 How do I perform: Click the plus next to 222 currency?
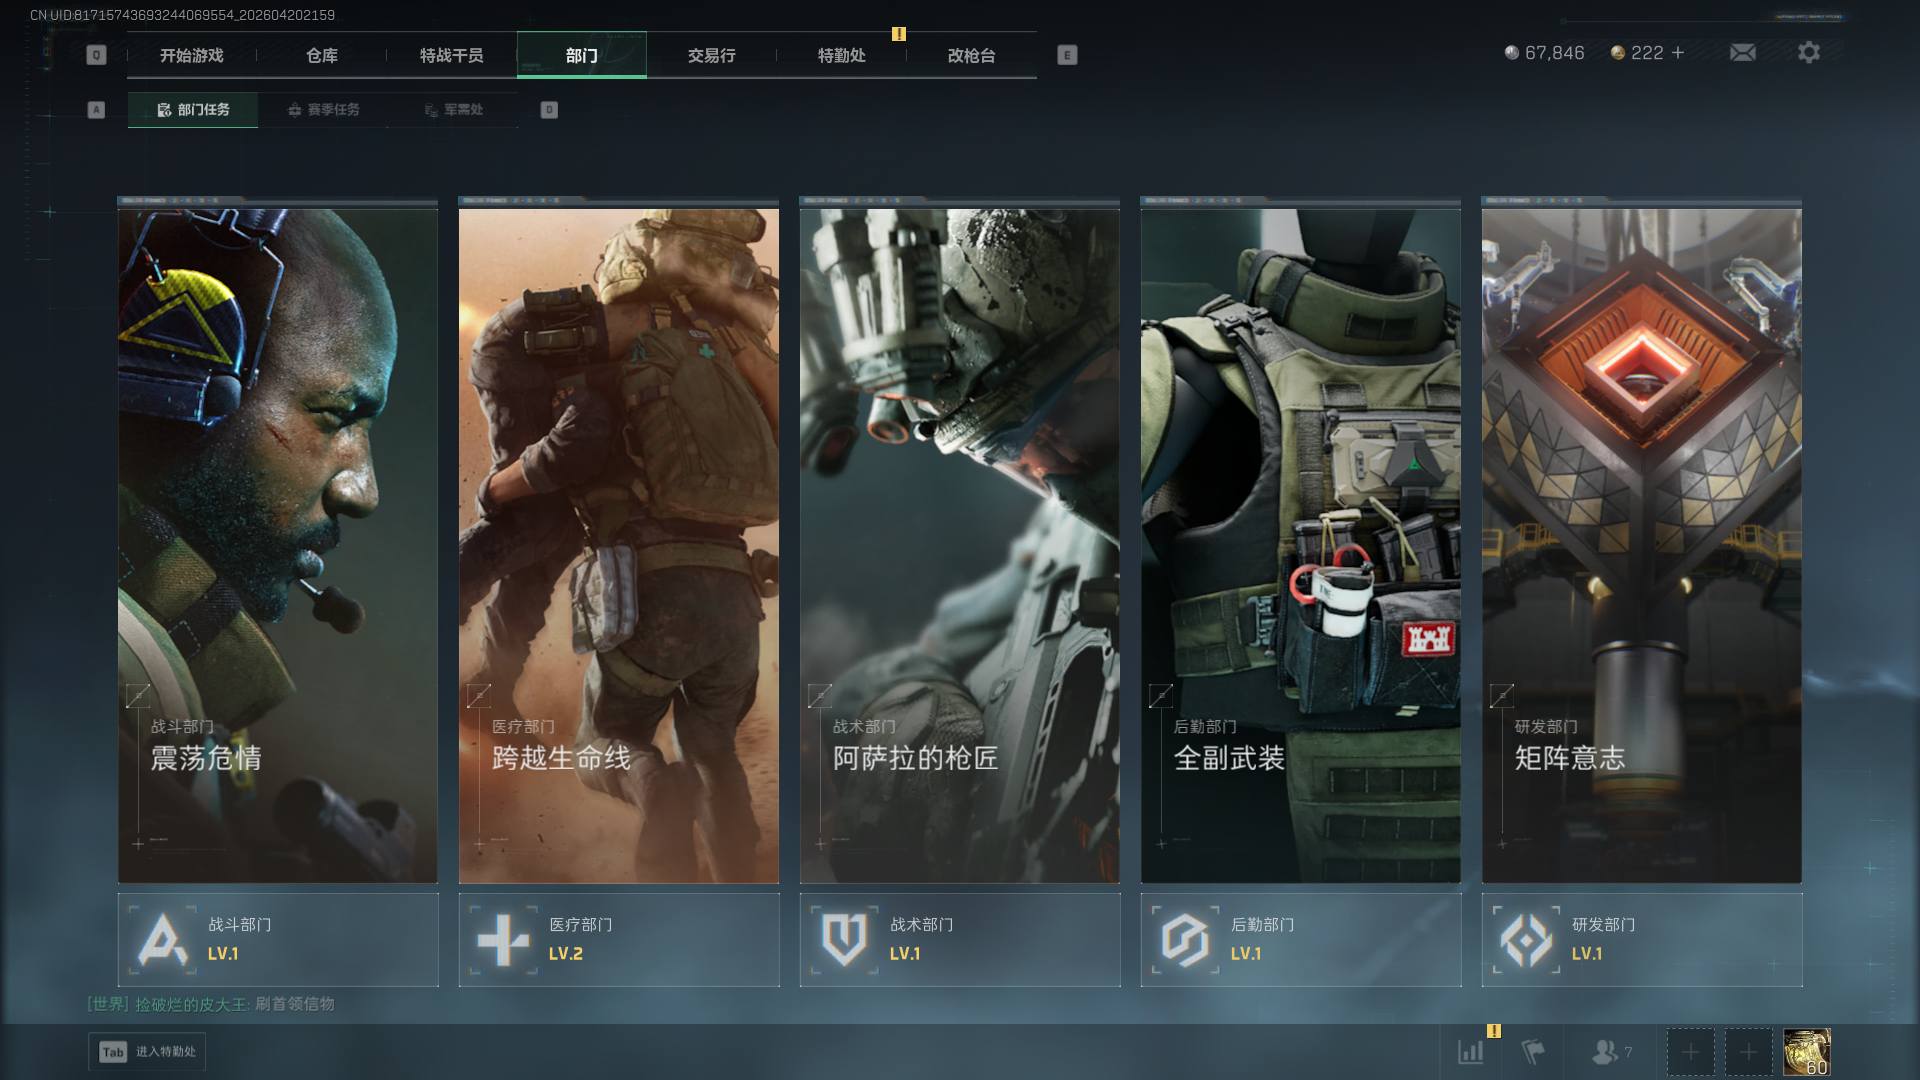1678,53
